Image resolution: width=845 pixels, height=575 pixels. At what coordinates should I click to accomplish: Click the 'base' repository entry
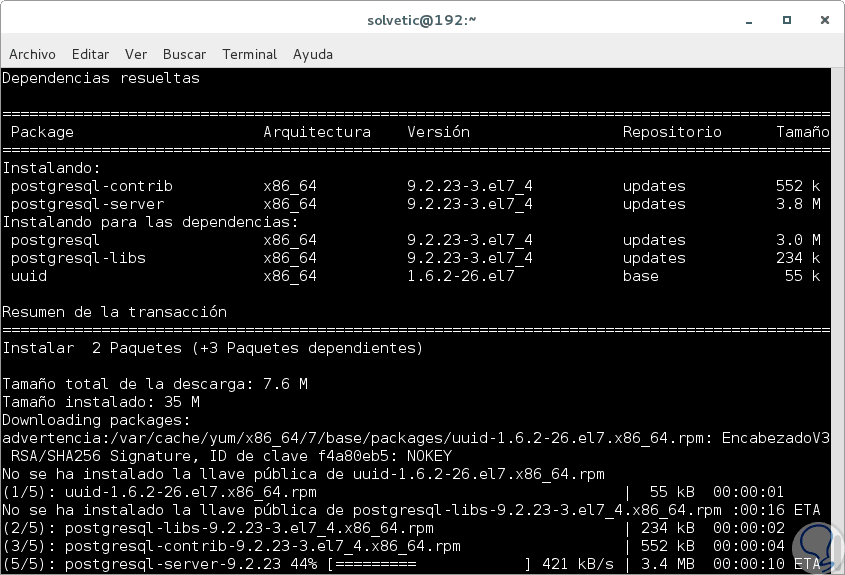click(x=640, y=276)
